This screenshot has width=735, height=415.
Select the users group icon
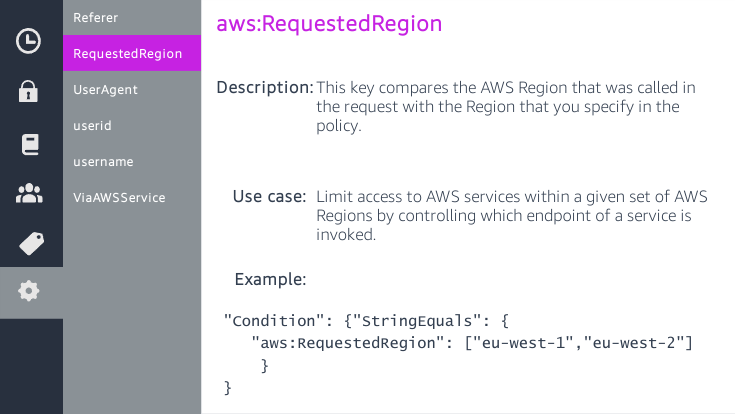coord(29,193)
